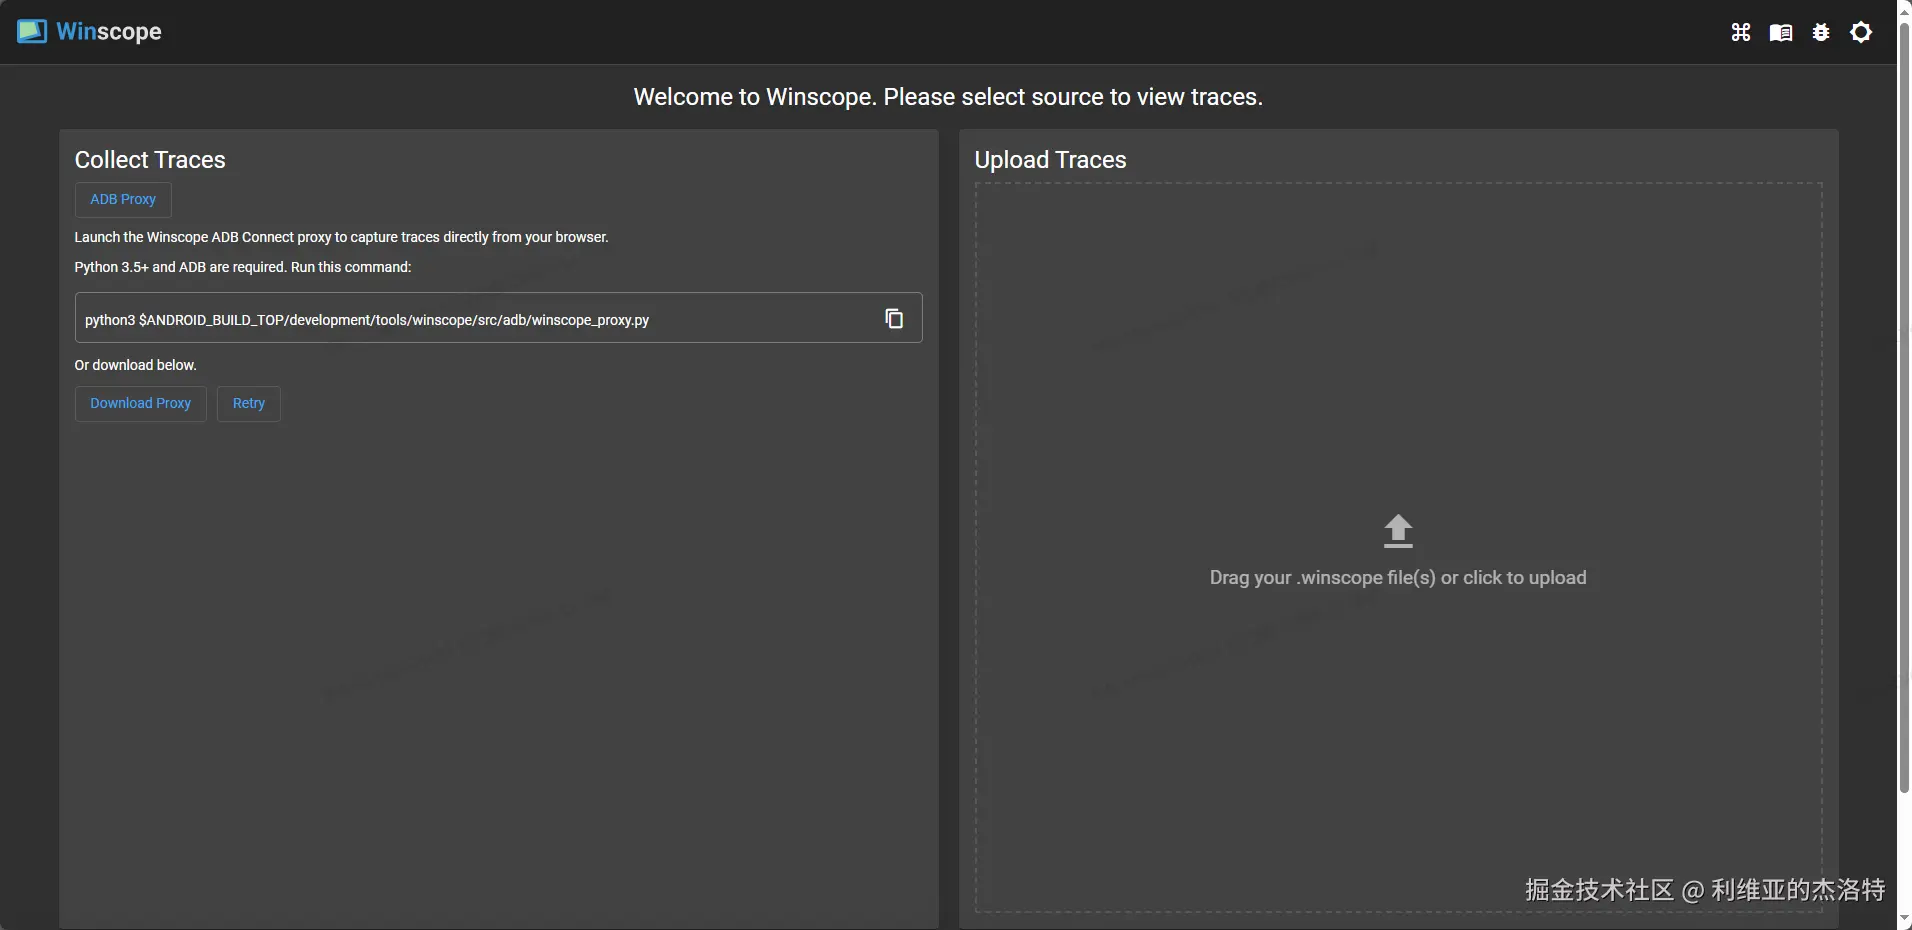Click the bug report icon
The image size is (1912, 930).
tap(1821, 32)
